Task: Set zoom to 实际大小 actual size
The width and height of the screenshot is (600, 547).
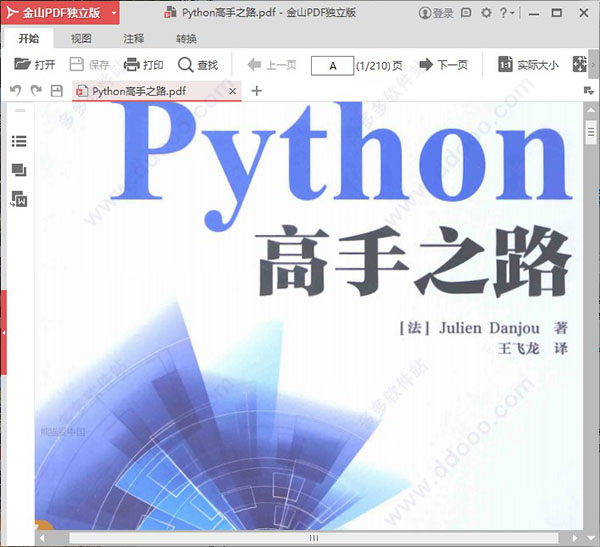Action: (x=528, y=65)
